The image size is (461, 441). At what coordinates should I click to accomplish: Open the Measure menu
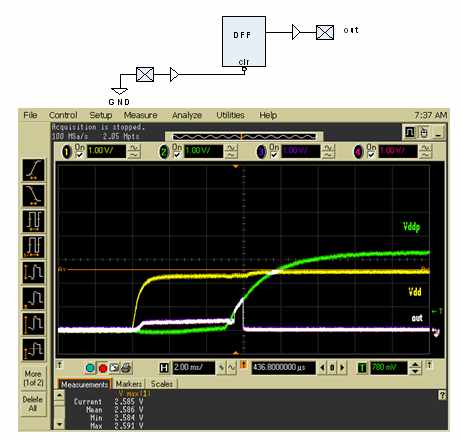click(140, 115)
